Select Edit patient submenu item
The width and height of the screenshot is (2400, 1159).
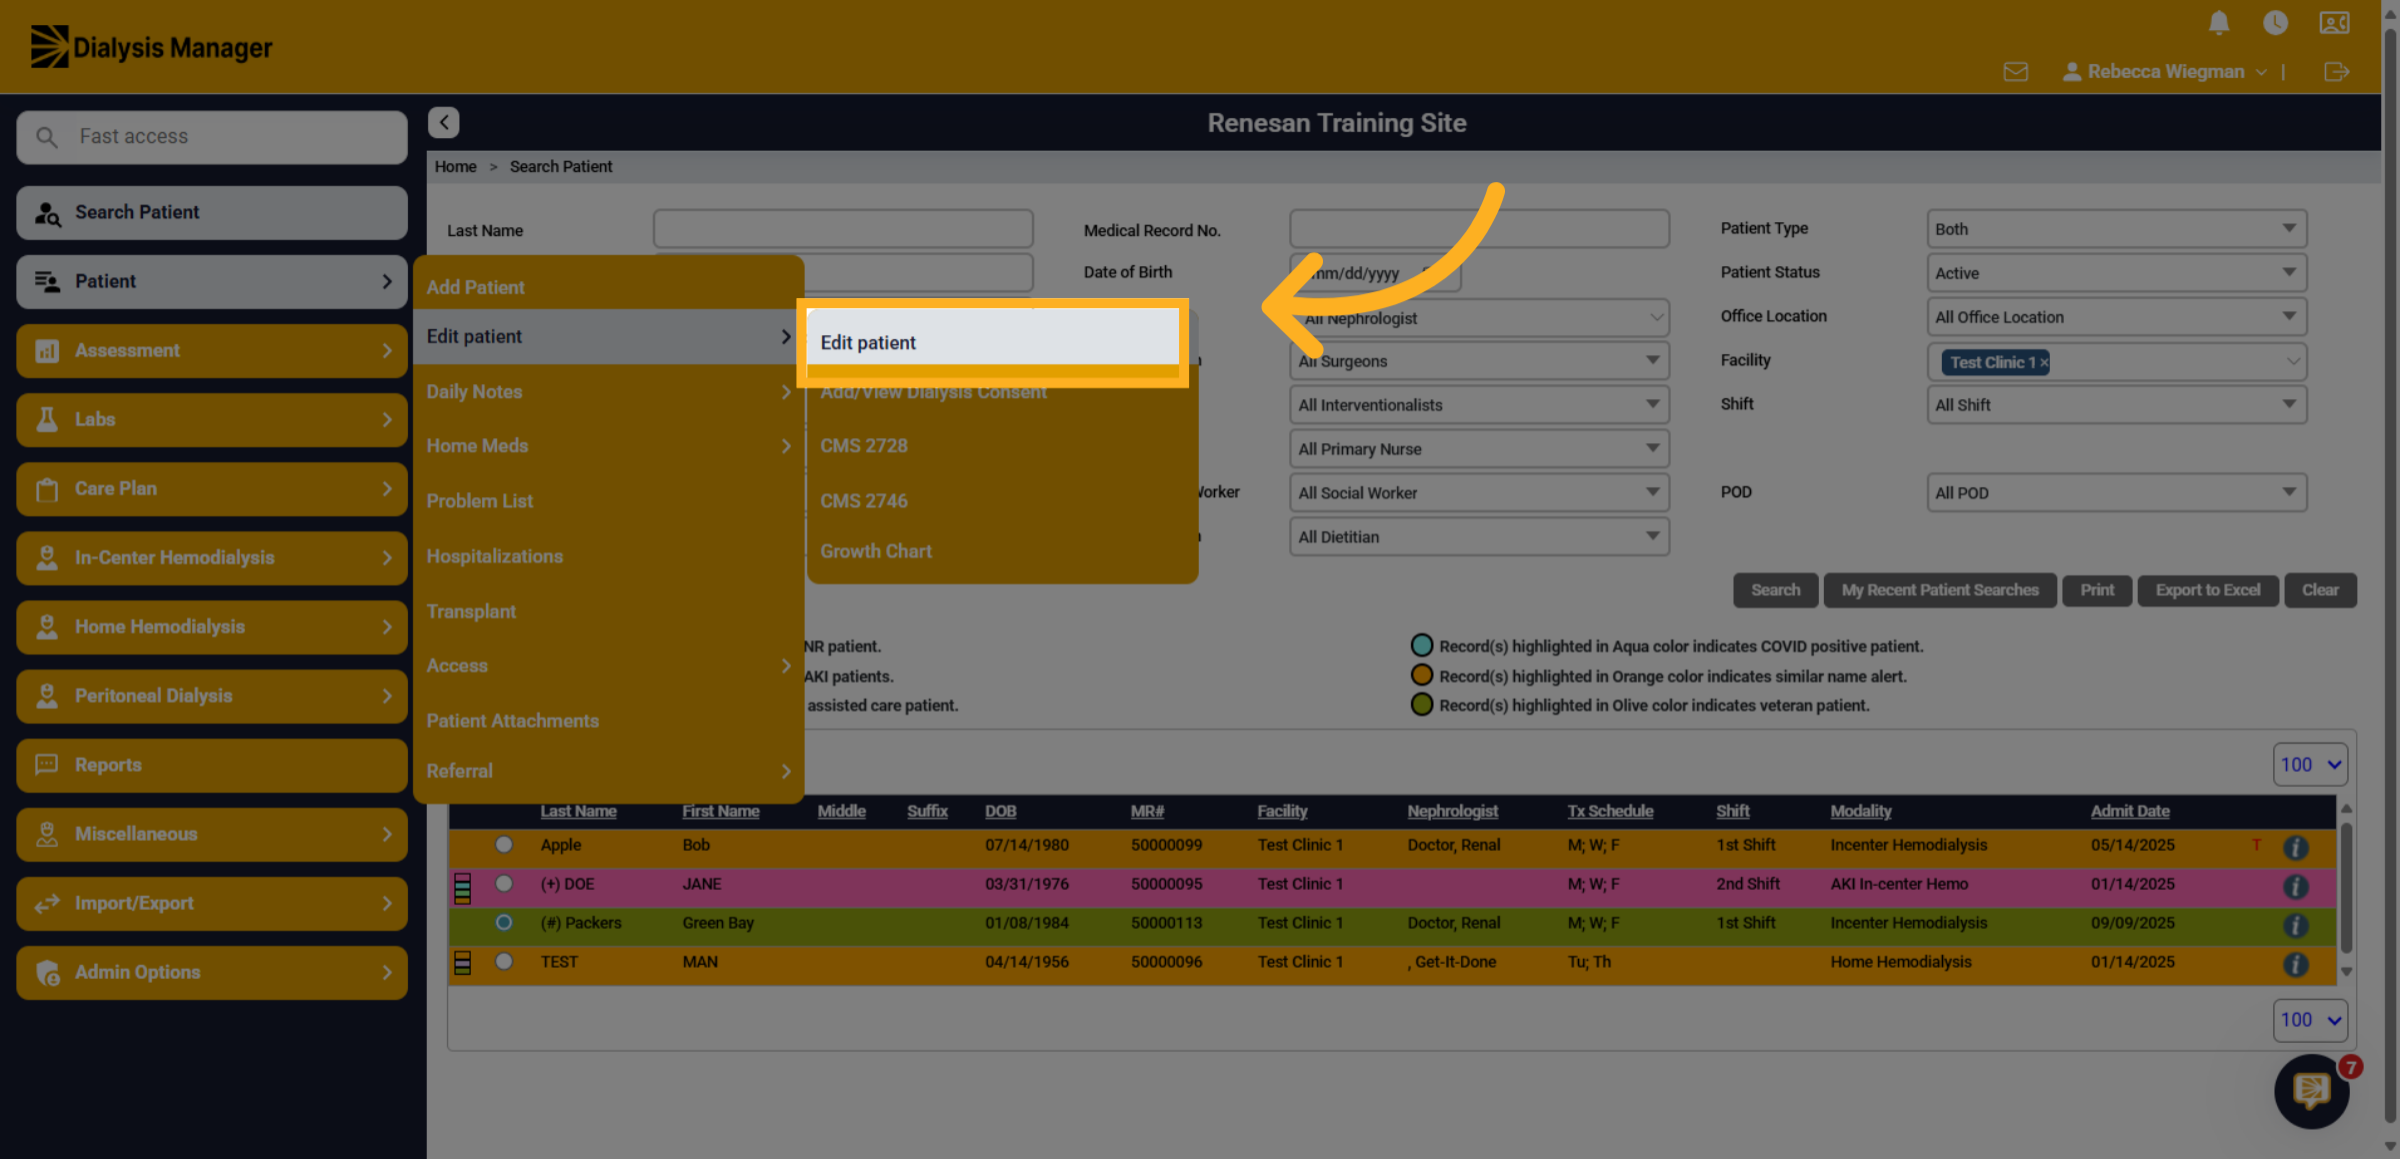(993, 342)
